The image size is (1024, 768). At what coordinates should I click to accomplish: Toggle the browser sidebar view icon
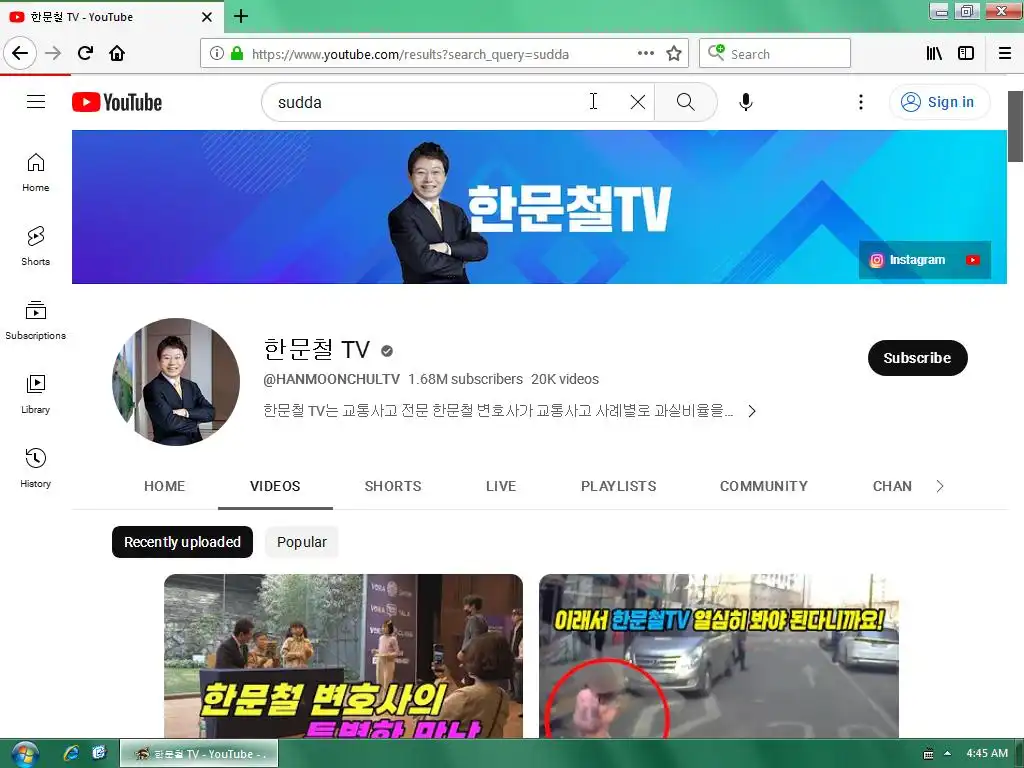(x=966, y=54)
